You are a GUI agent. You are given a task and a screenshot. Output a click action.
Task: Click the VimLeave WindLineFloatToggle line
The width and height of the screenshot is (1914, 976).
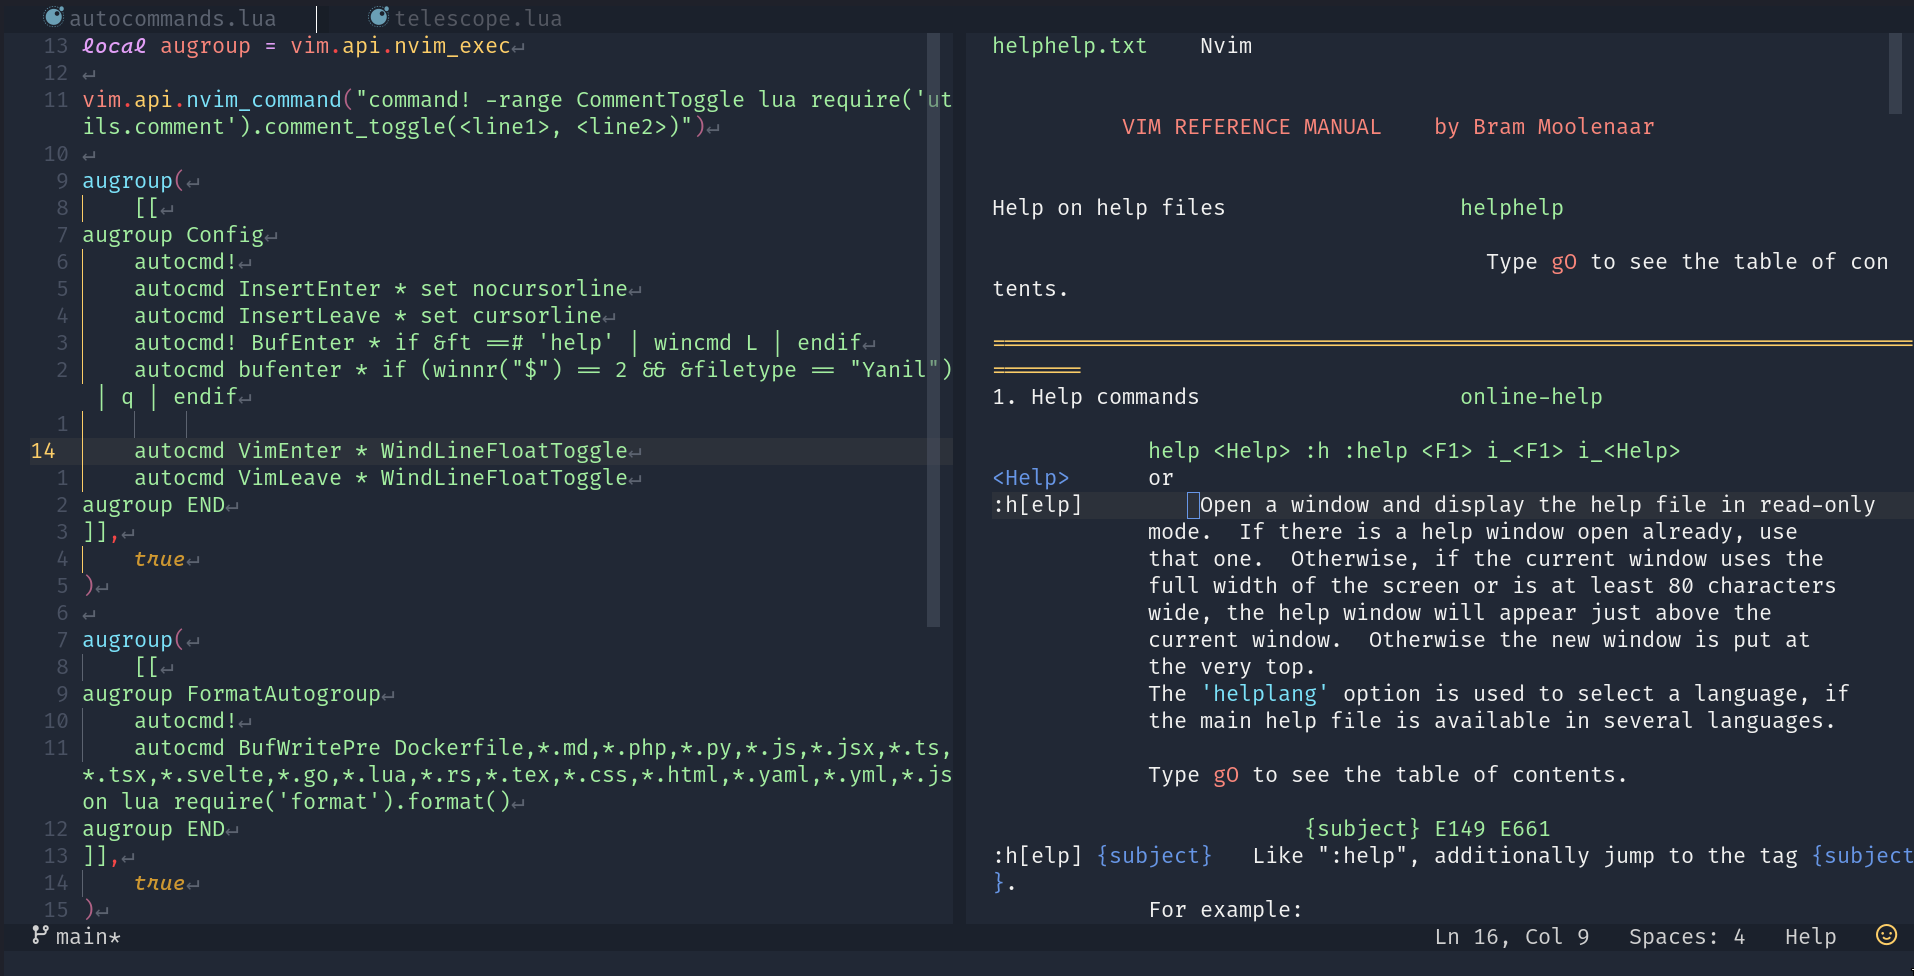coord(381,478)
